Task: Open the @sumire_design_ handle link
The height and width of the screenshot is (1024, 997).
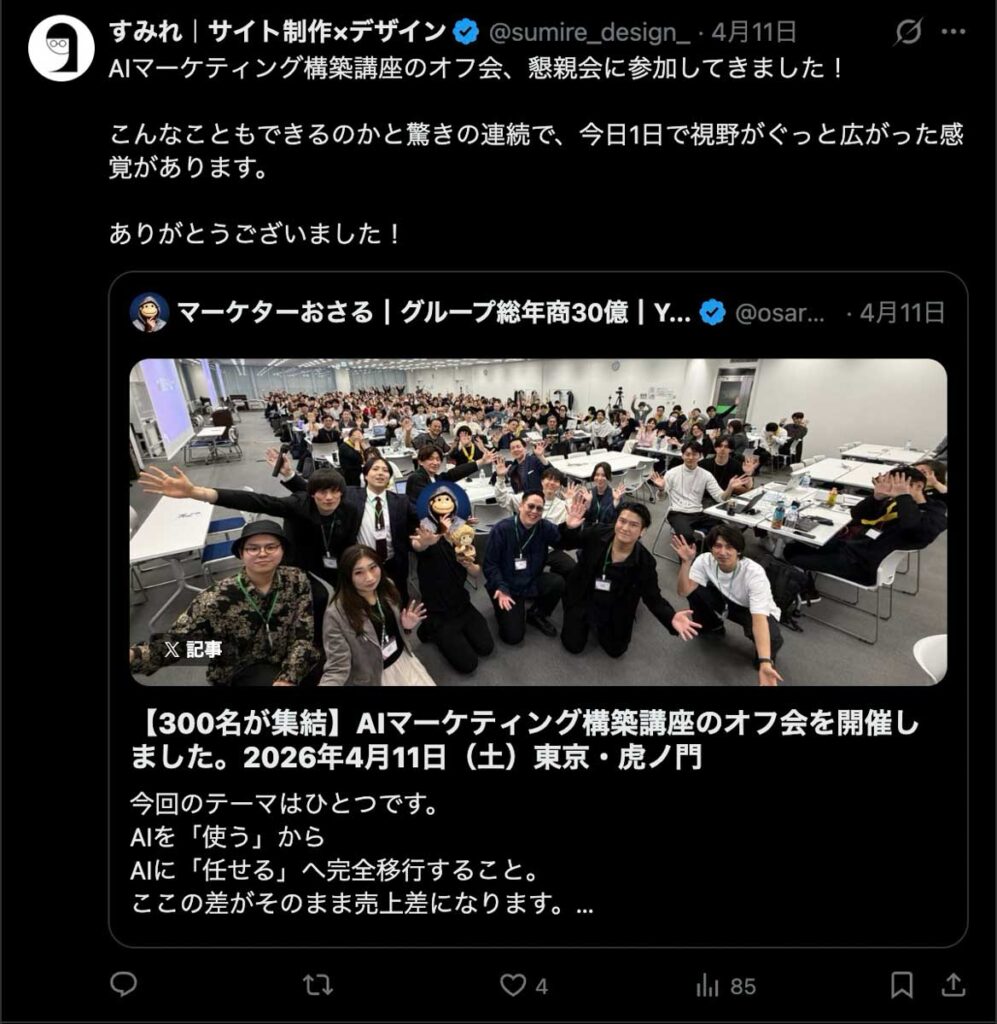Action: [590, 32]
